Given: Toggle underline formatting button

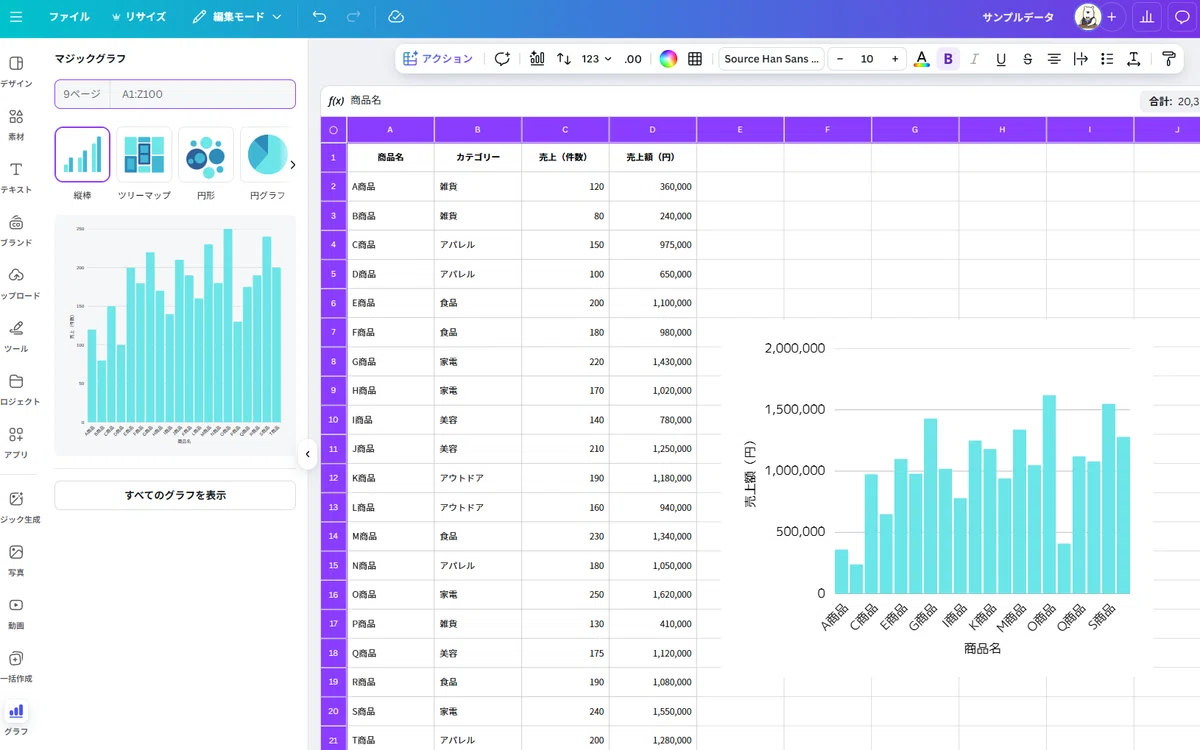Looking at the screenshot, I should point(1001,59).
